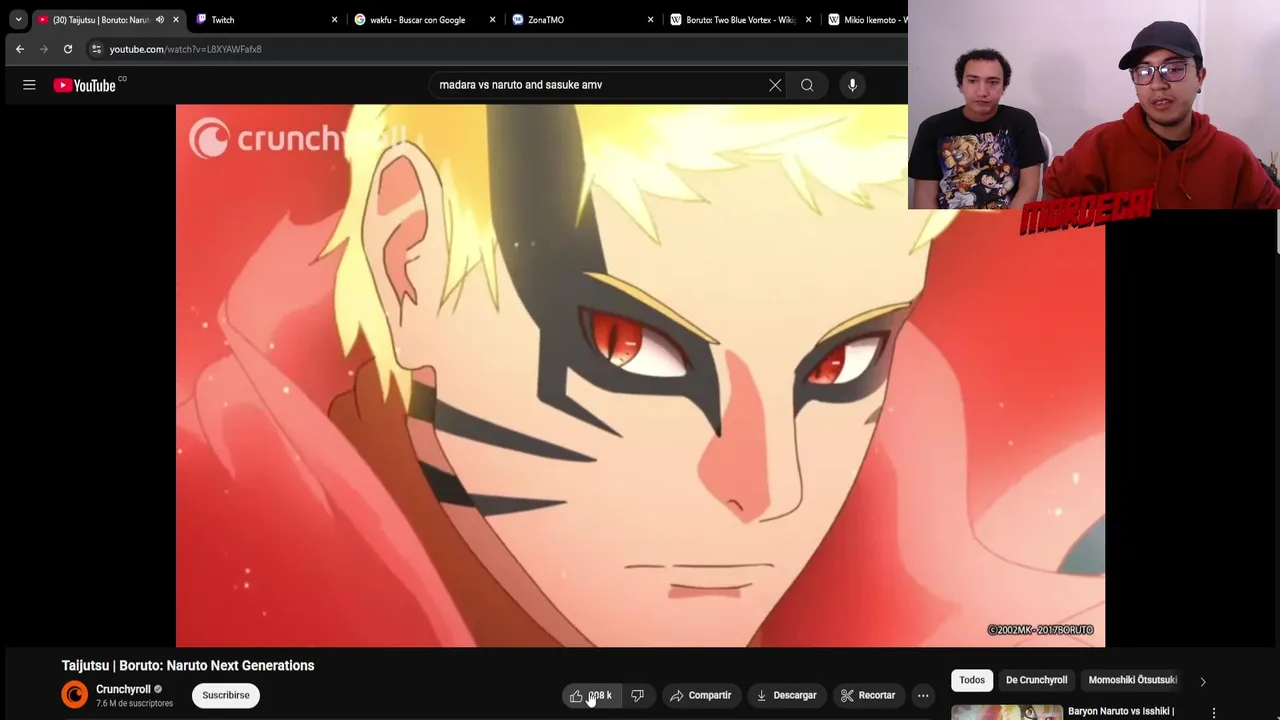Download the video via Descargar button
Image resolution: width=1280 pixels, height=720 pixels.
tap(786, 695)
